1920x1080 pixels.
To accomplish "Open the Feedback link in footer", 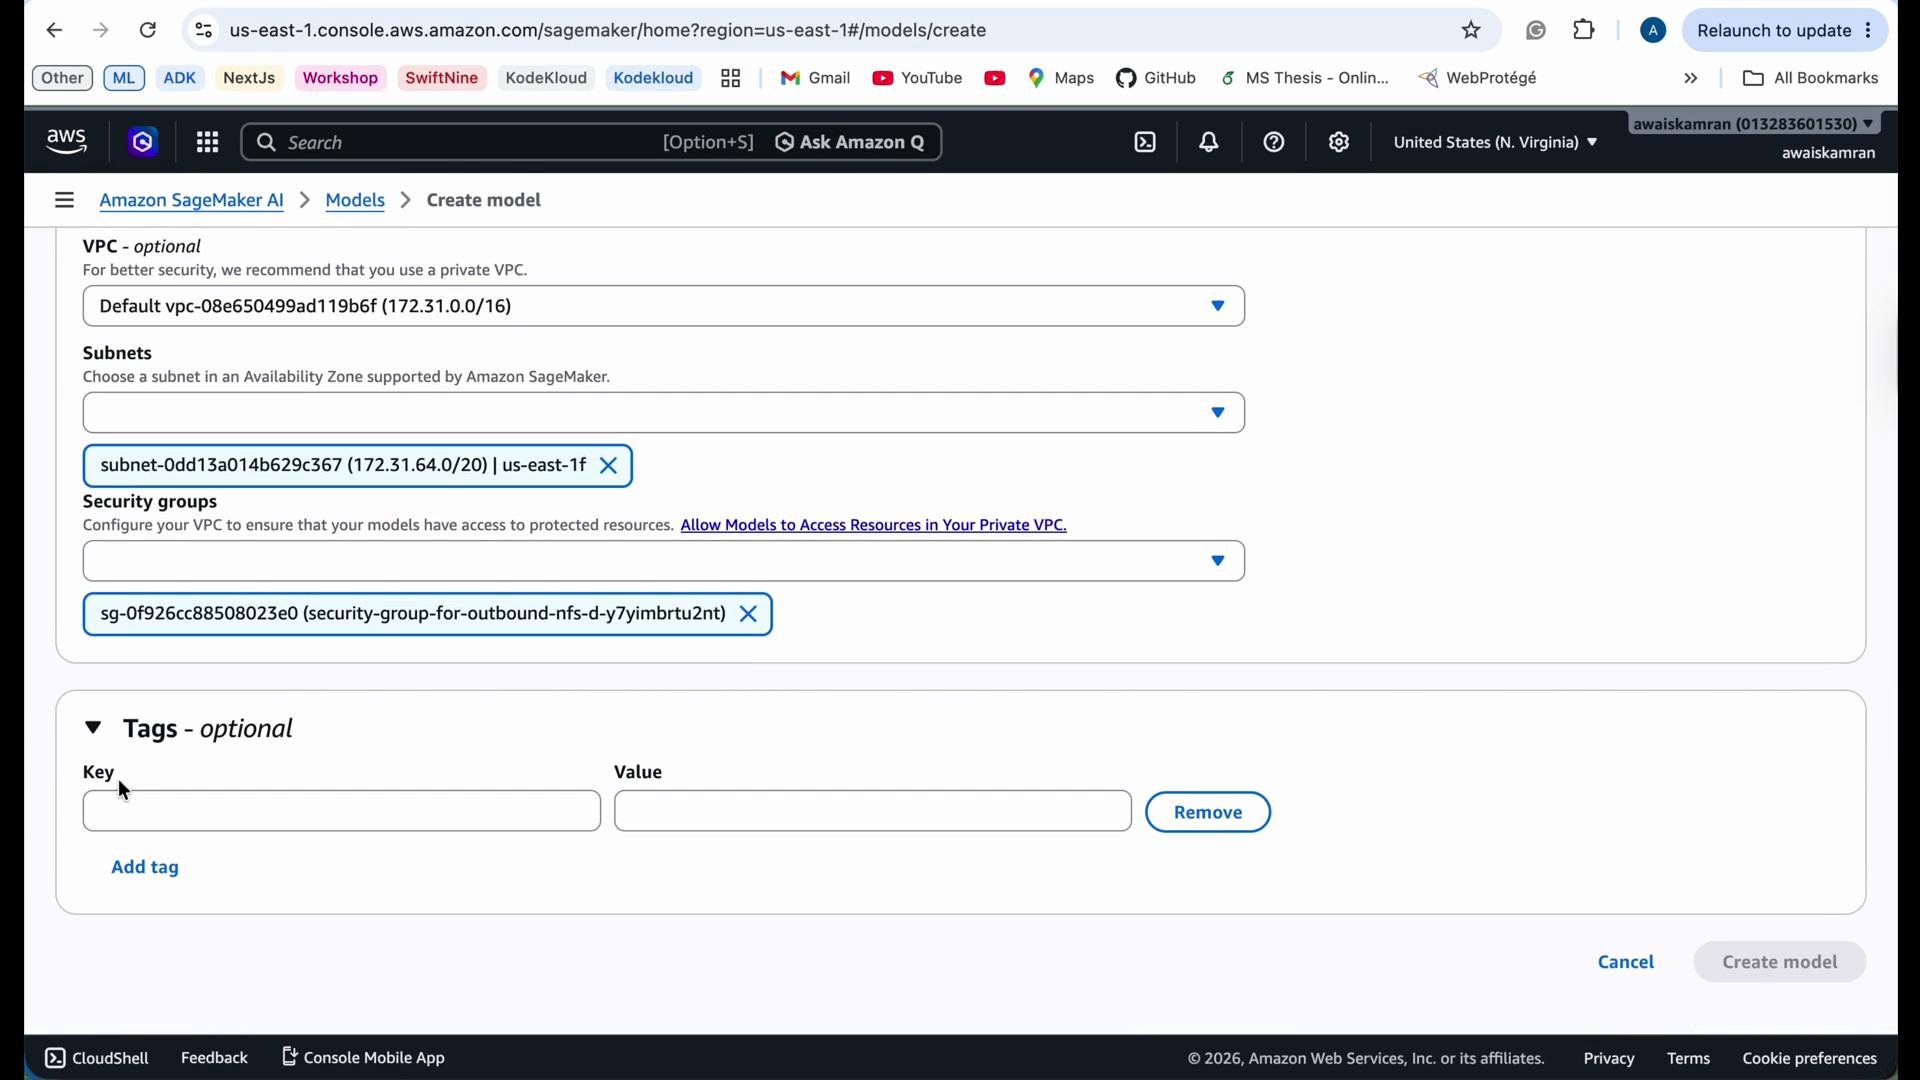I will tap(215, 1059).
